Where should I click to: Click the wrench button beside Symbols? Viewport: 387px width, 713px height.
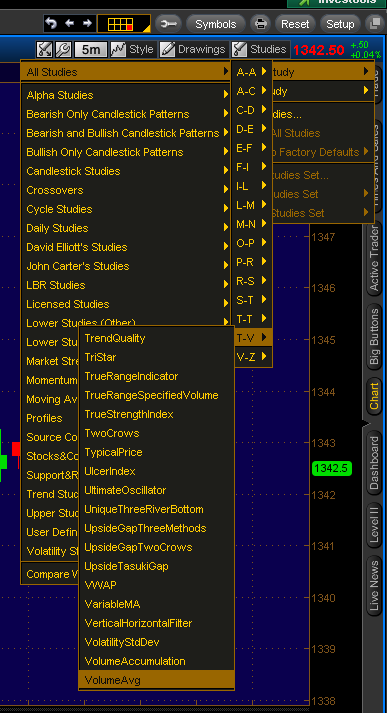click(x=168, y=24)
